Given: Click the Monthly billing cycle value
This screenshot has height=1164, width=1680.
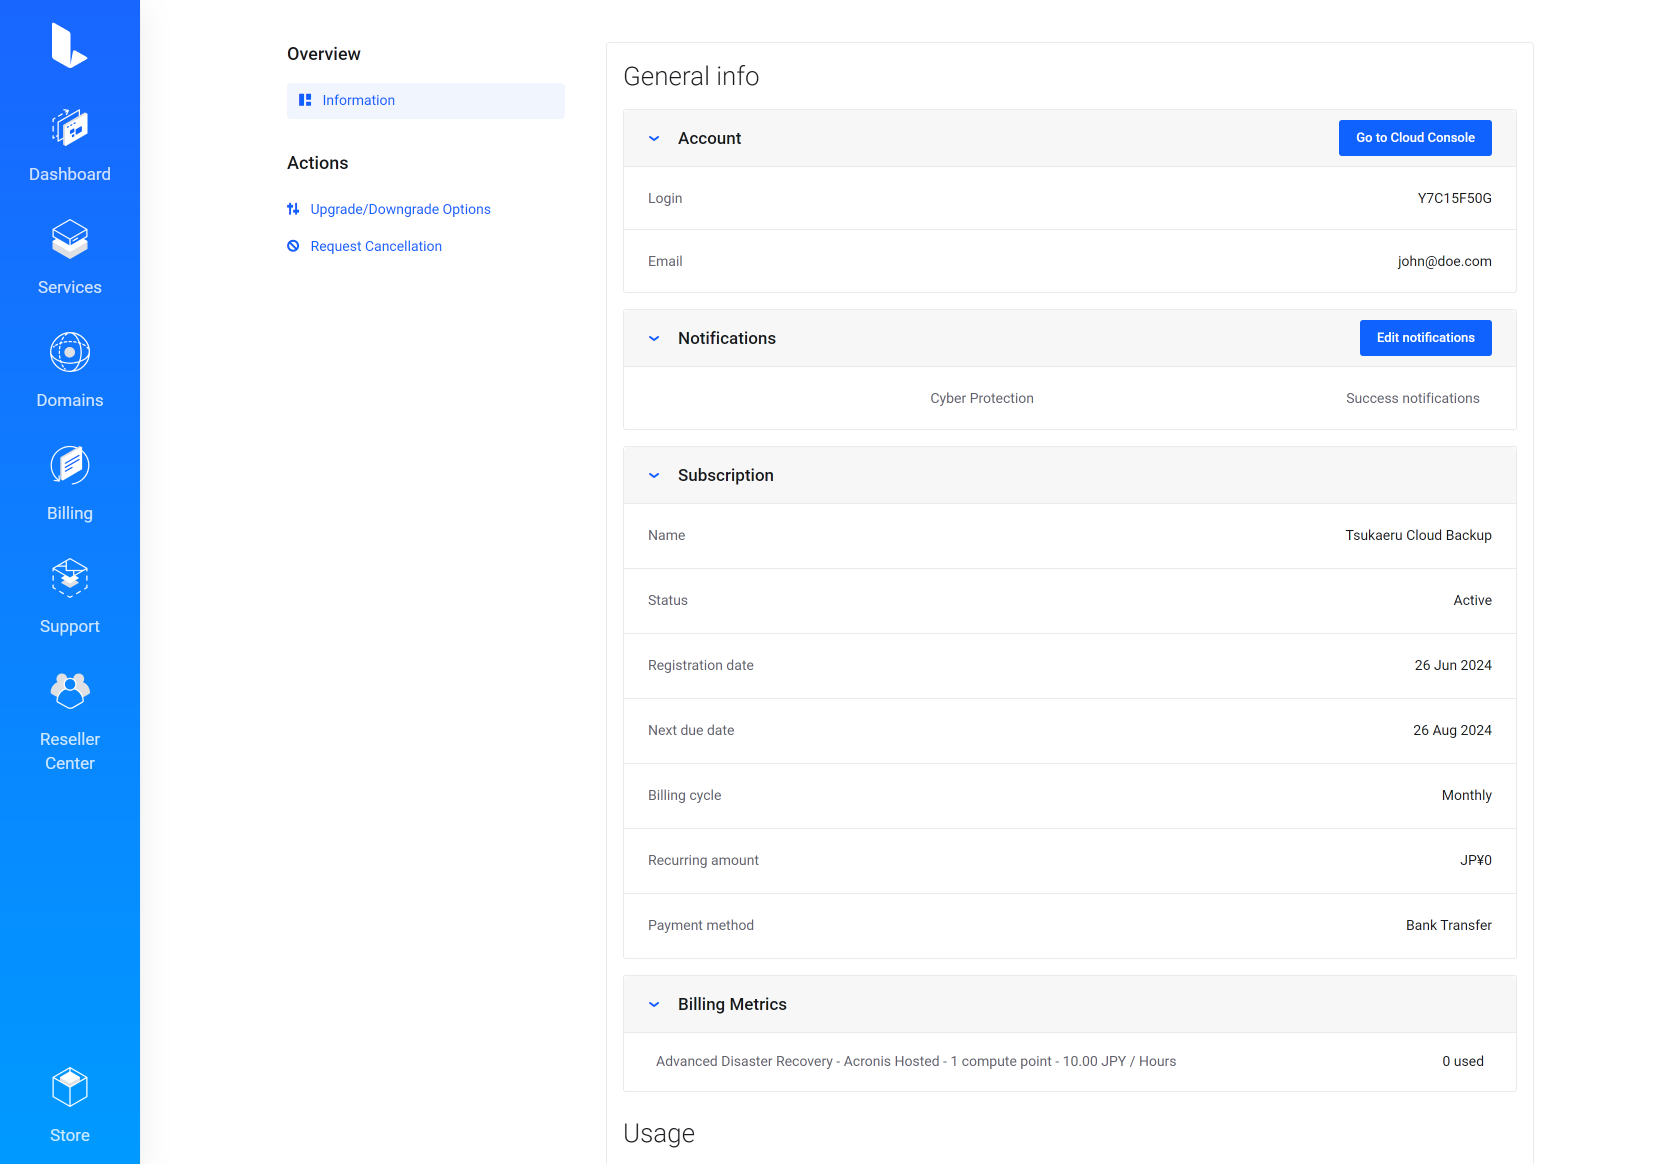Looking at the screenshot, I should (x=1466, y=795).
